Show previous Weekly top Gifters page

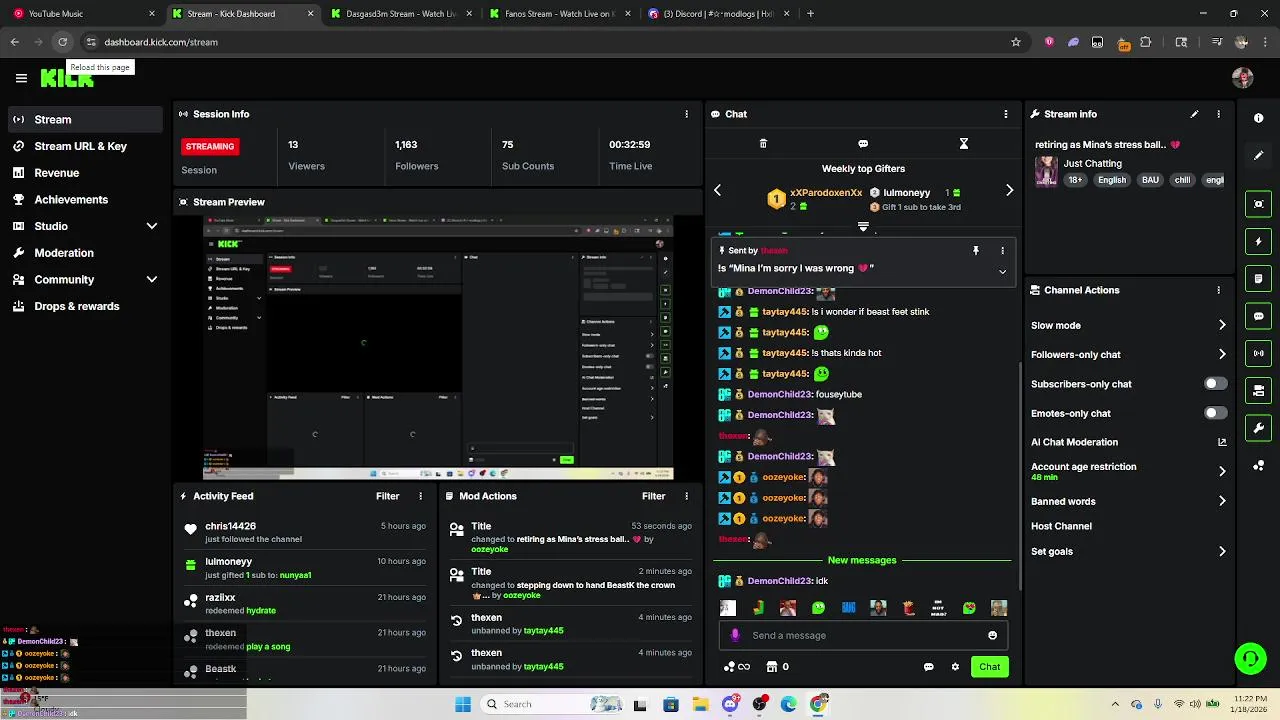(x=717, y=190)
